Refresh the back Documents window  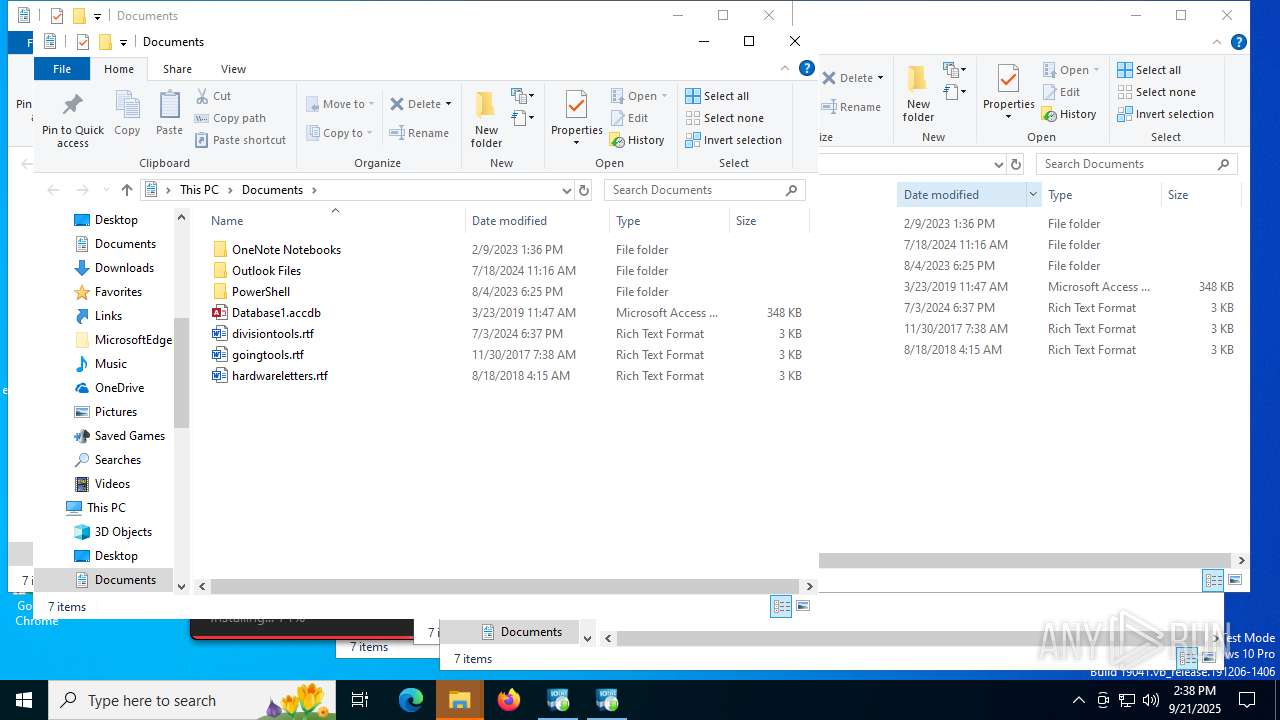point(1016,164)
